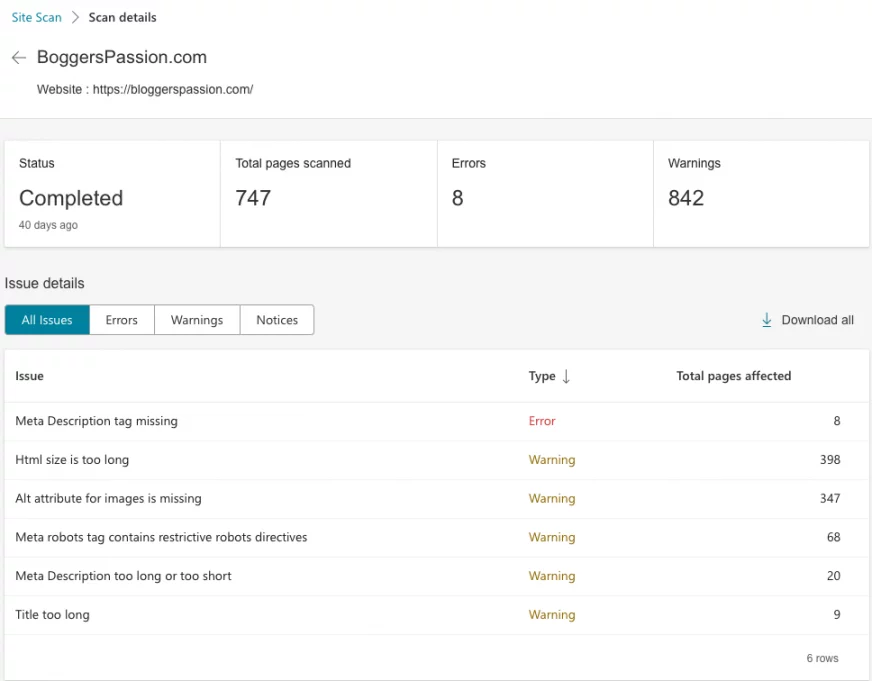
Task: Click the Warnings count 842
Action: tap(686, 198)
